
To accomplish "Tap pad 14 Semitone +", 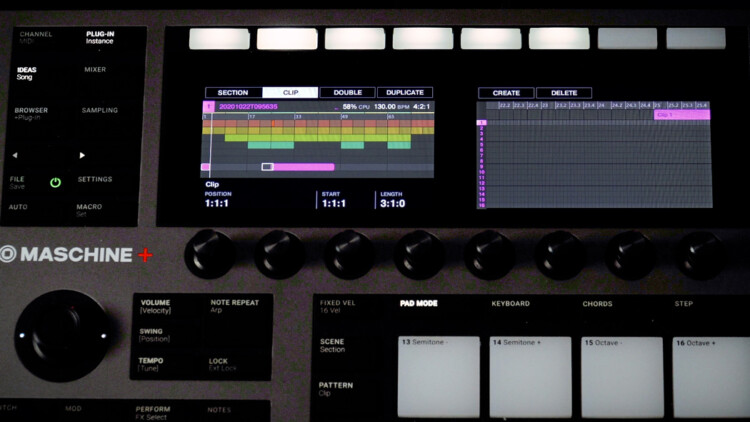I will [x=530, y=377].
